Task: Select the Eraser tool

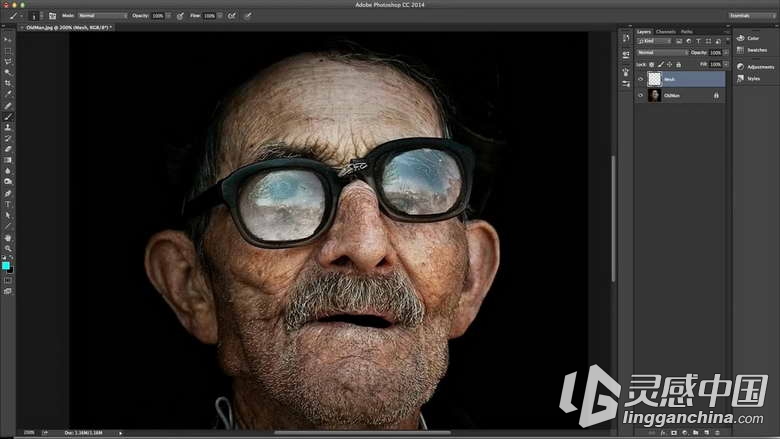Action: pos(7,149)
